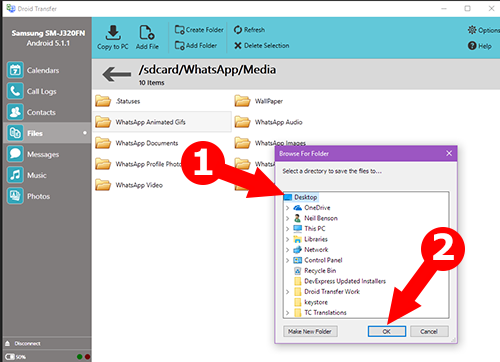
Task: Cancel the folder browse dialog
Action: (429, 331)
